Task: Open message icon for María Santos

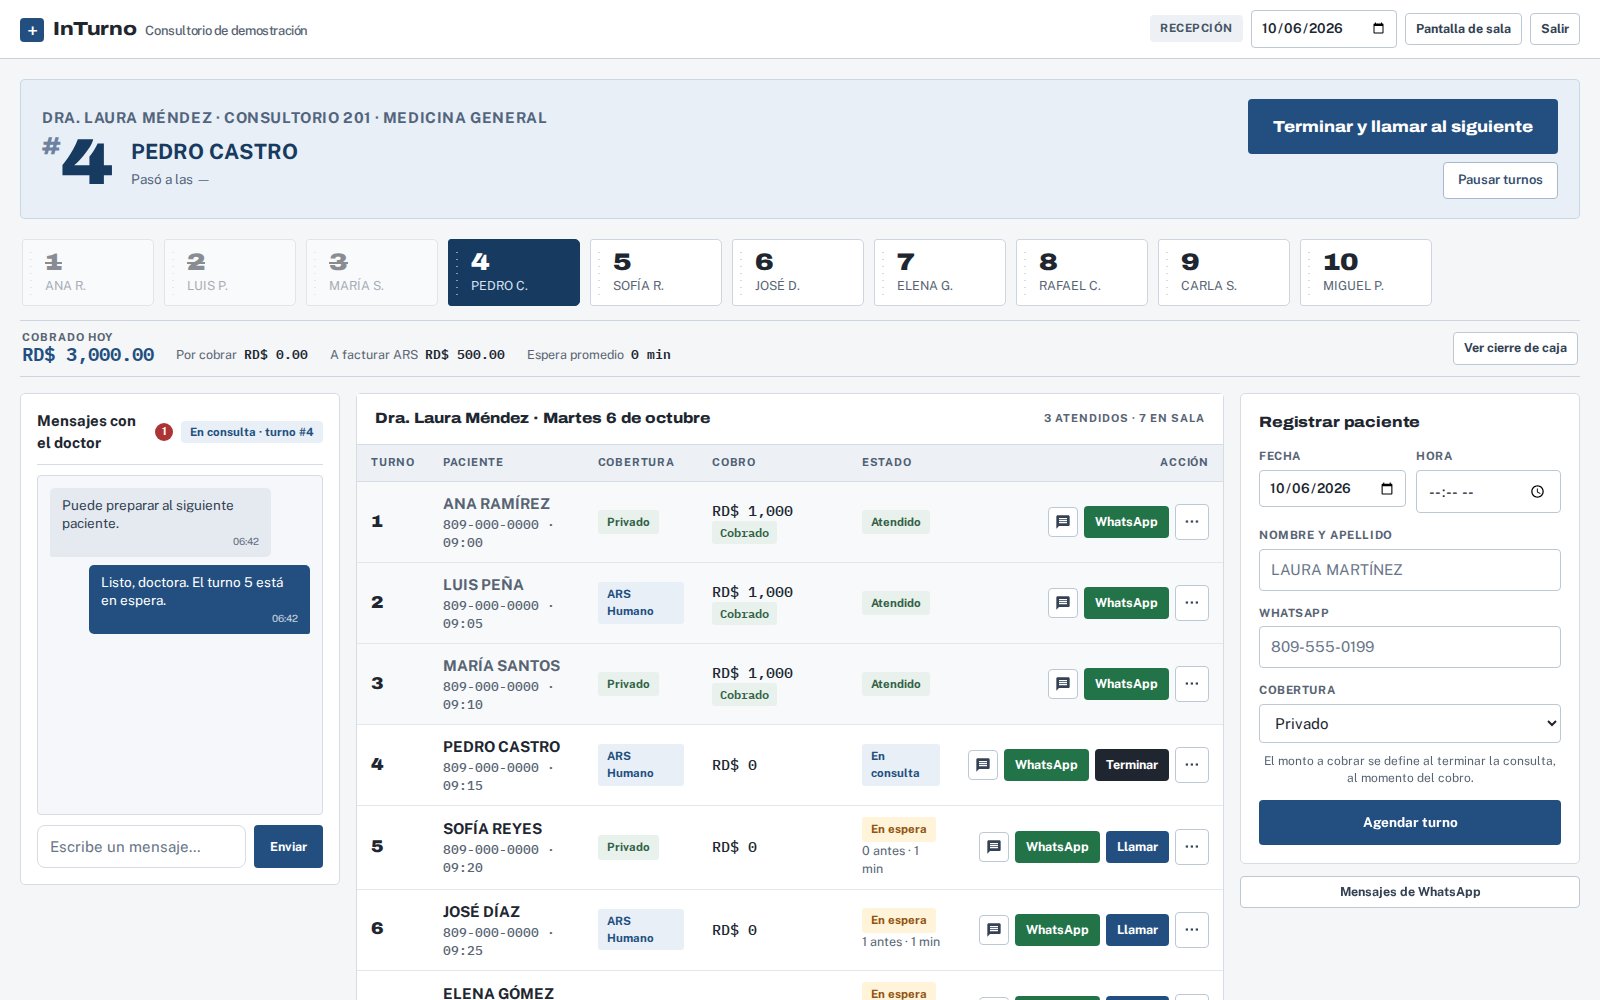Action: click(x=1063, y=683)
